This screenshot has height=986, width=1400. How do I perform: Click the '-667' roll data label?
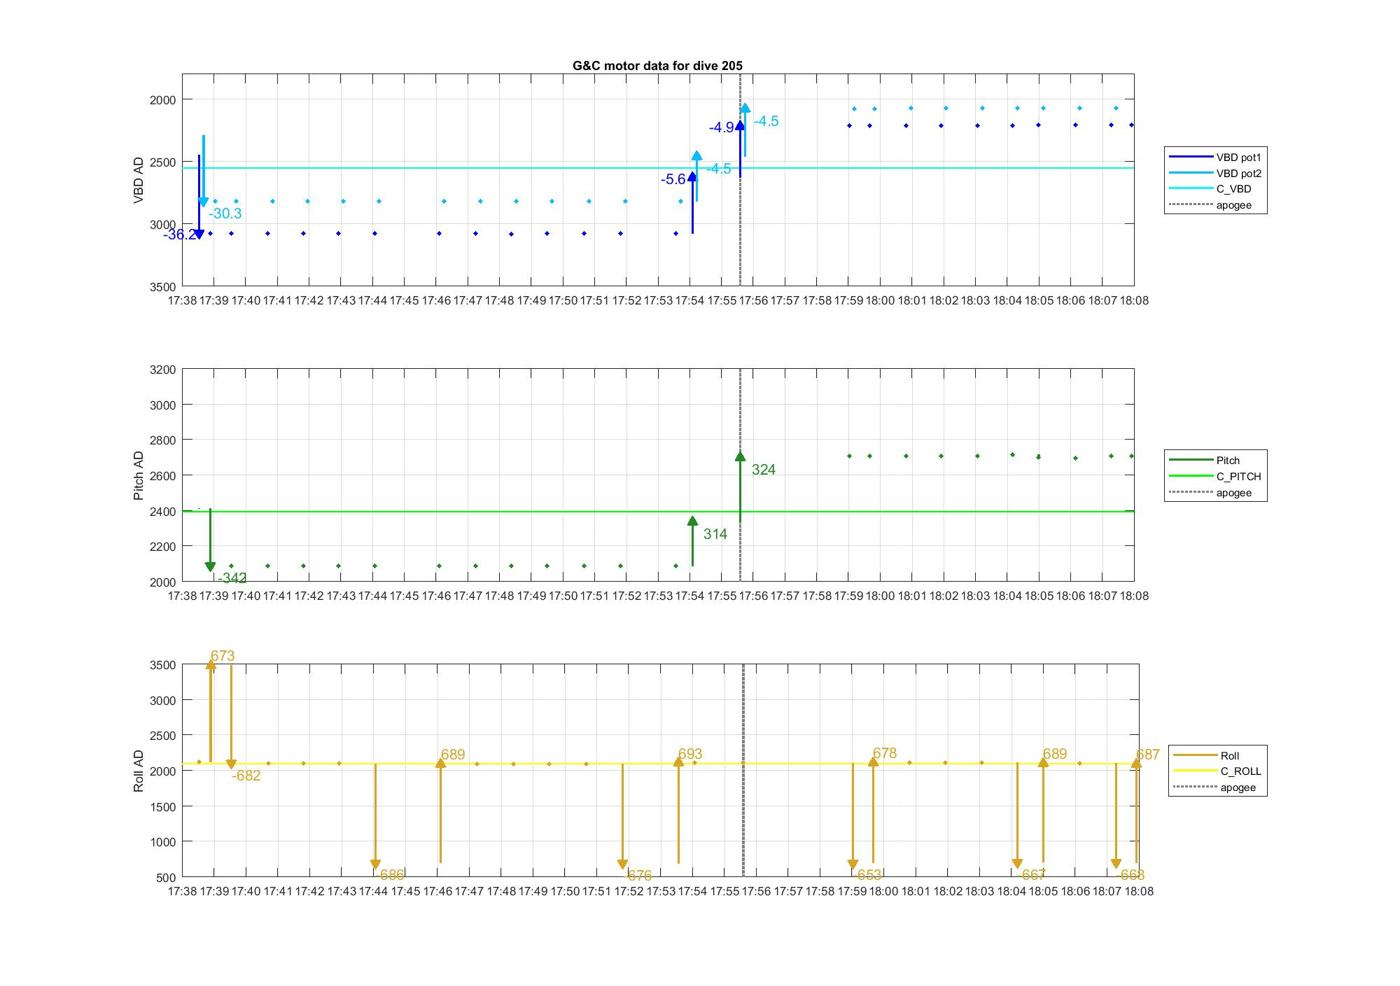(x=1031, y=875)
